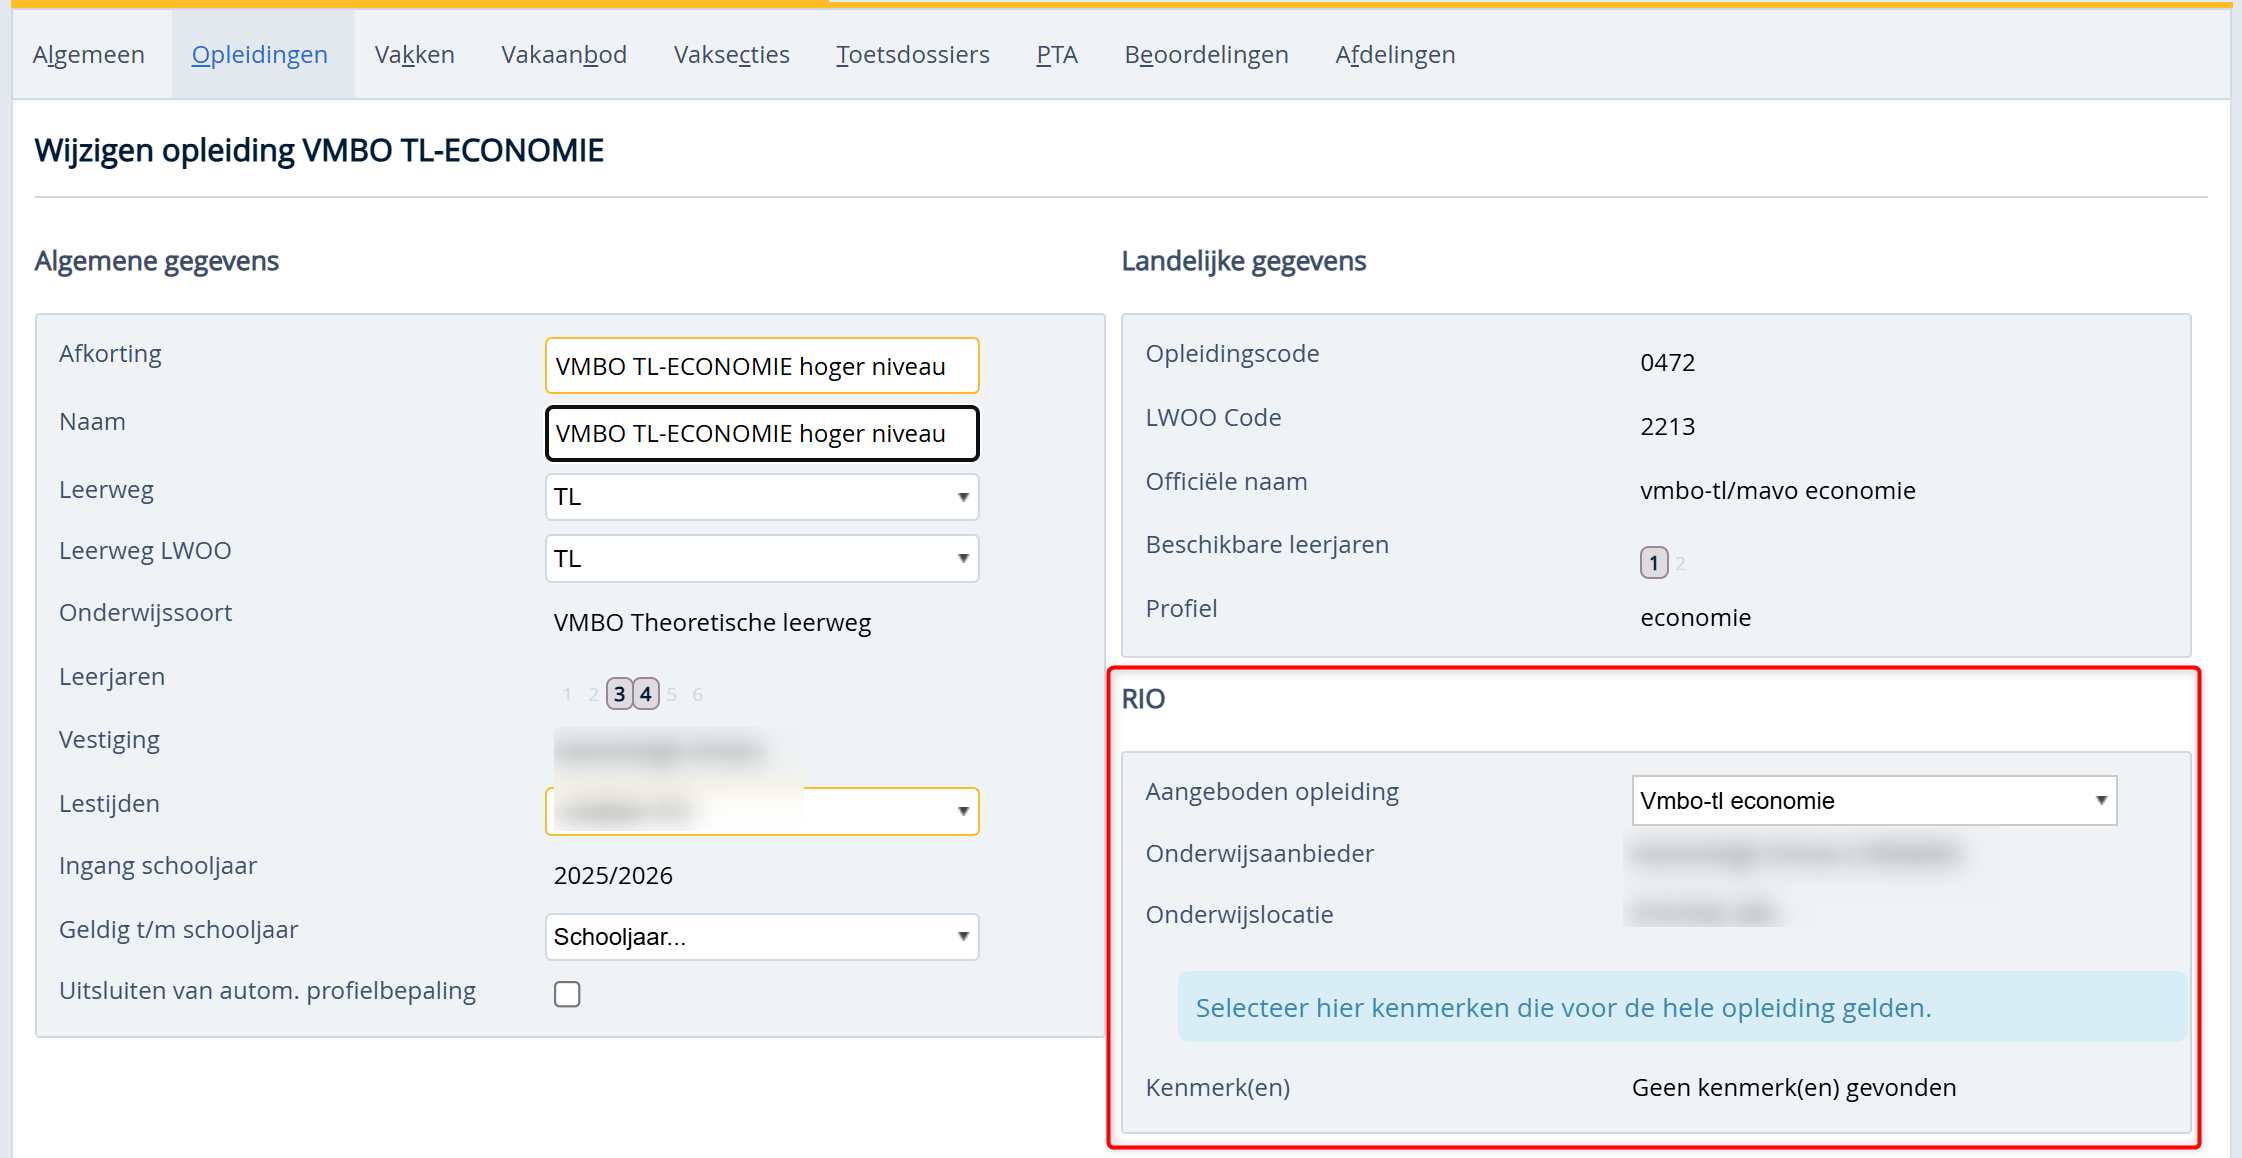
Task: Expand the Aangeboden opleiding dropdown
Action: pos(1873,801)
